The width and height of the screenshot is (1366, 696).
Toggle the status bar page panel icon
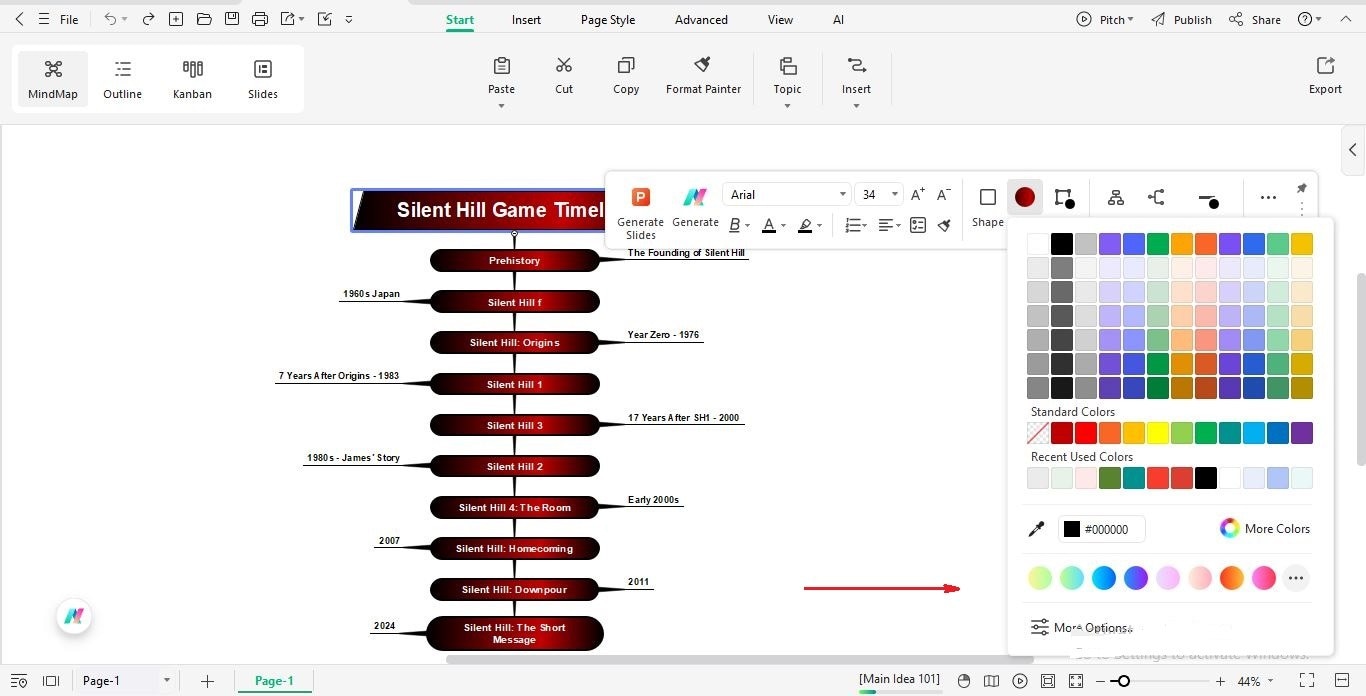coord(51,681)
